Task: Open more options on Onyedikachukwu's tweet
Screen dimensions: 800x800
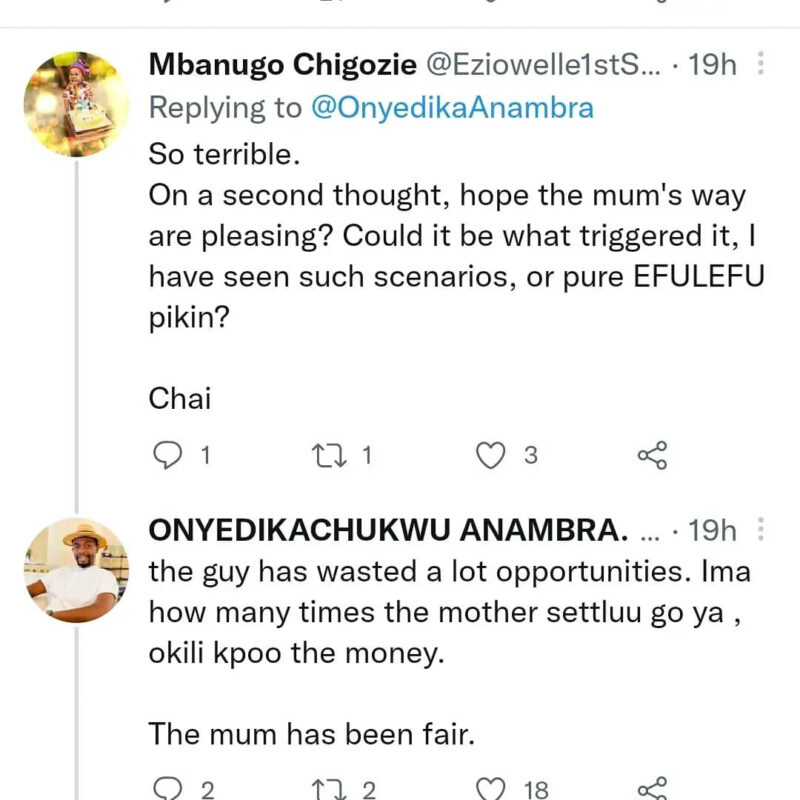Action: pos(761,530)
